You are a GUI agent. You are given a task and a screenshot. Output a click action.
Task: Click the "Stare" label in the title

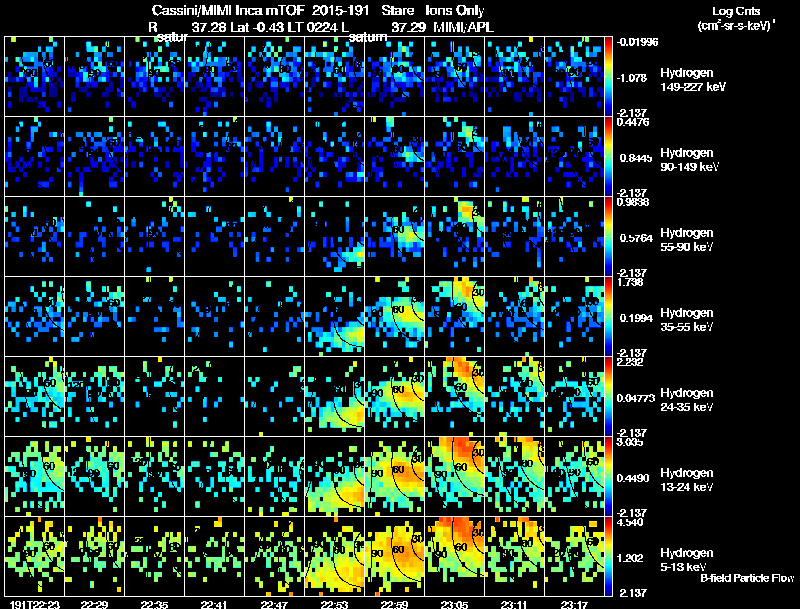(397, 11)
